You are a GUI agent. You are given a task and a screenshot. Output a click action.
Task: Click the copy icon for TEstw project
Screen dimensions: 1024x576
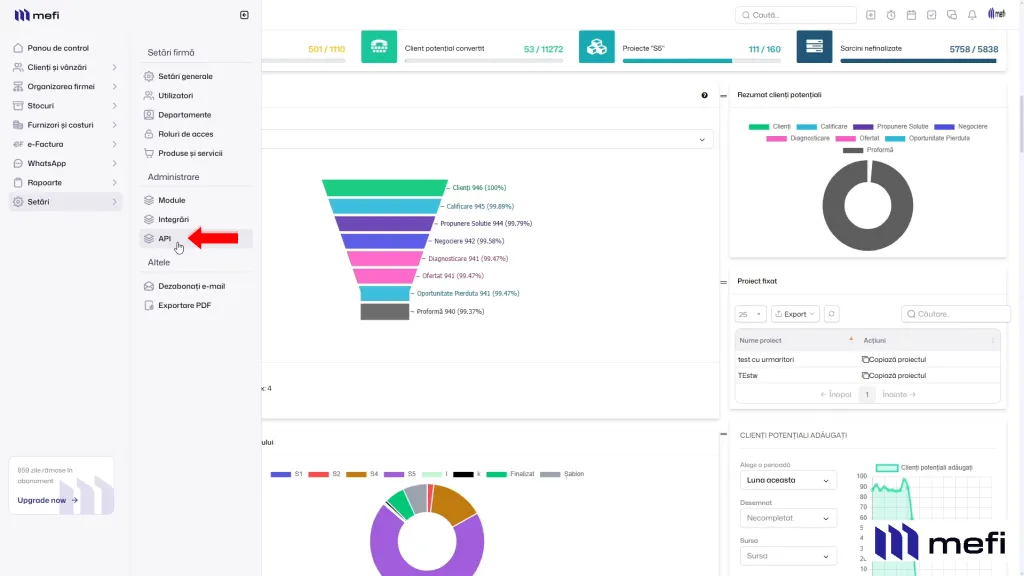point(865,376)
